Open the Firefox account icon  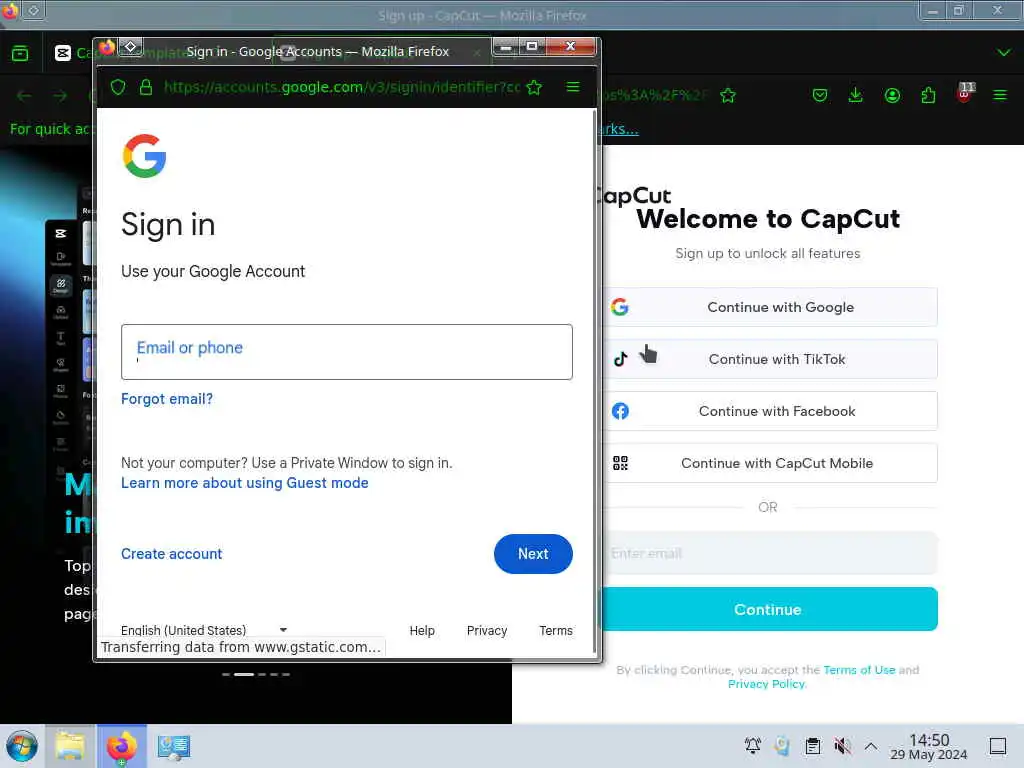click(x=892, y=96)
